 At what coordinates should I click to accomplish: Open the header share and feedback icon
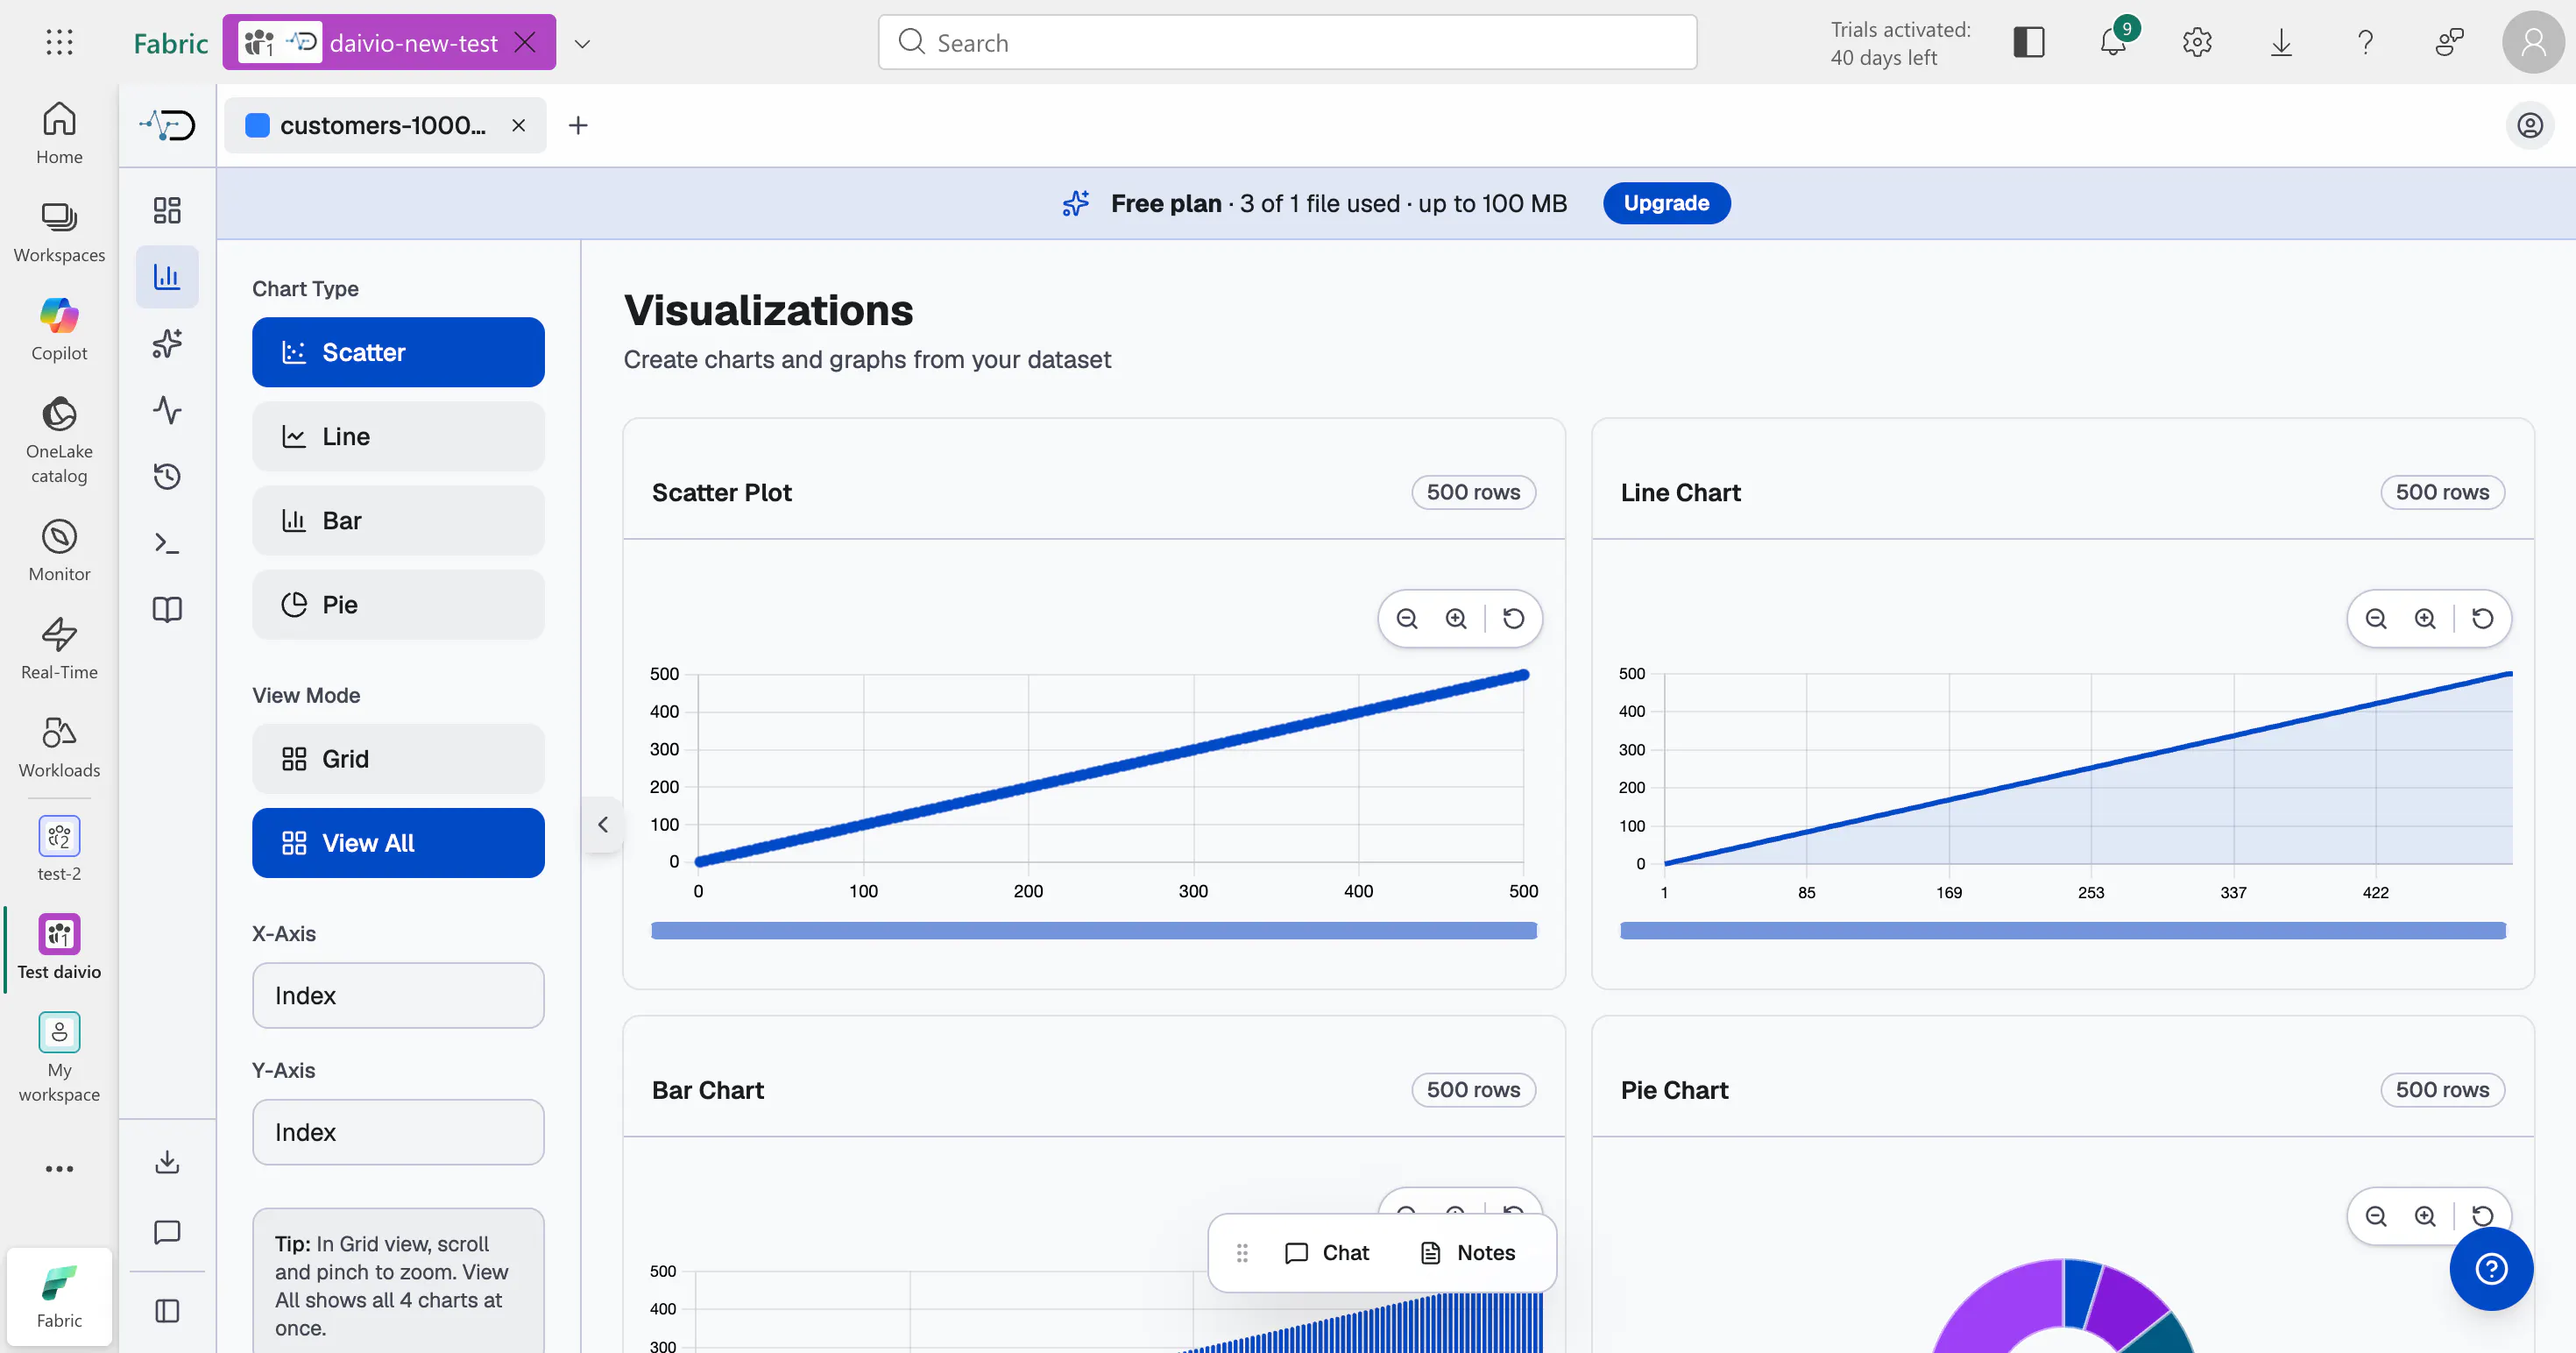pos(2449,42)
